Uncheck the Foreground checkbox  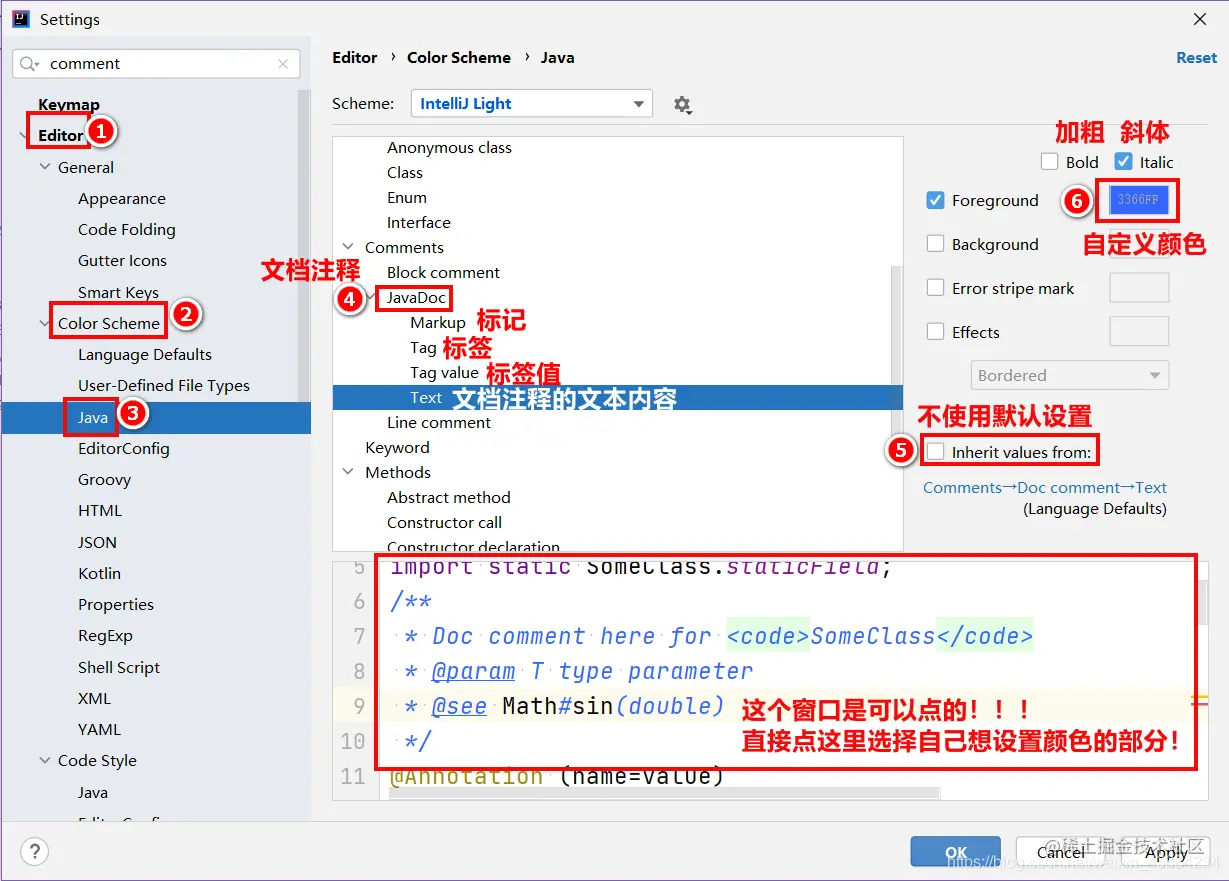coord(935,200)
